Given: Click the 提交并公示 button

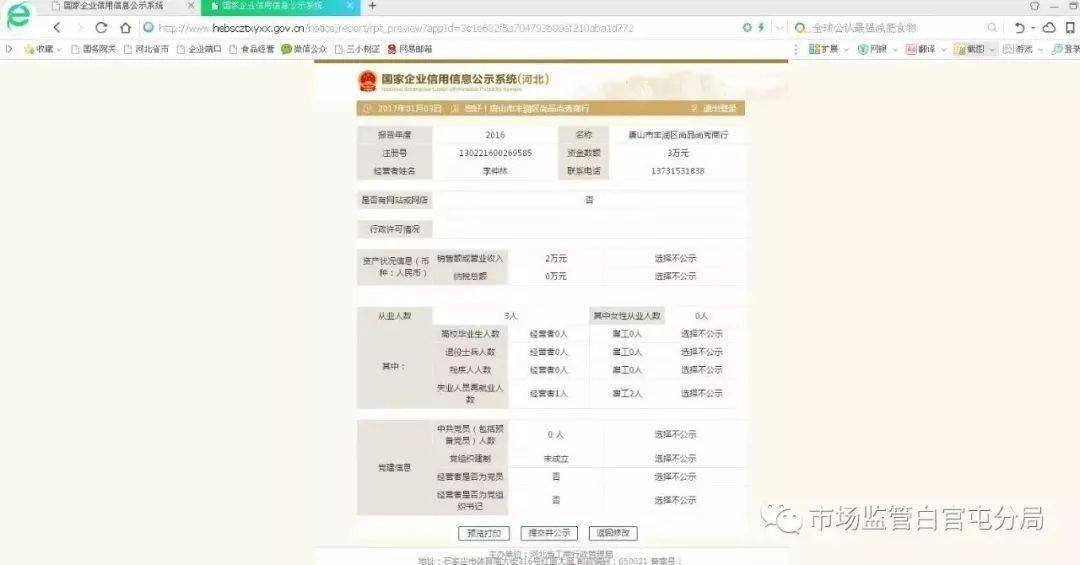Looking at the screenshot, I should coord(549,533).
